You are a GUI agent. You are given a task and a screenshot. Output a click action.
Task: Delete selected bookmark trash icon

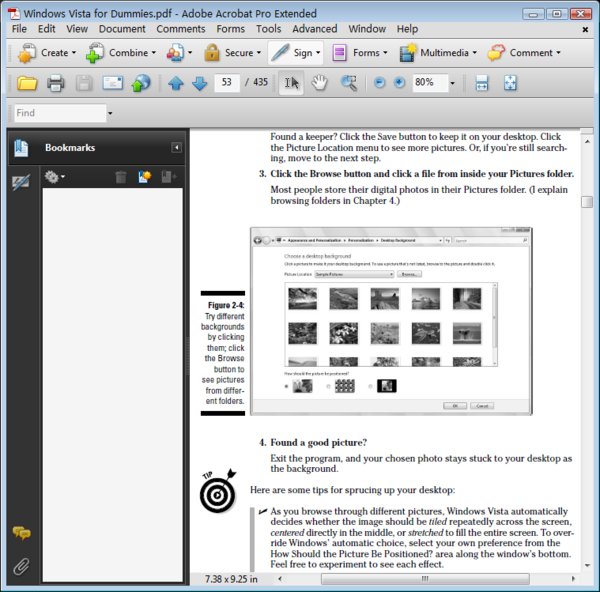(121, 177)
